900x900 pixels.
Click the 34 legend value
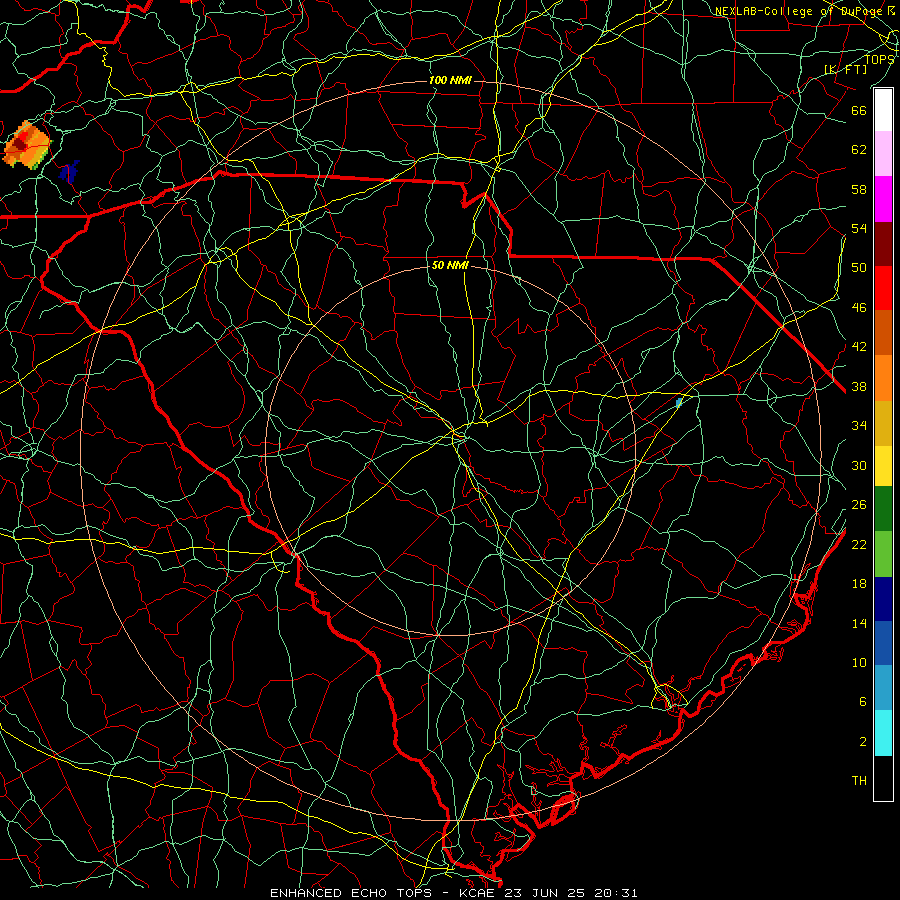point(859,425)
